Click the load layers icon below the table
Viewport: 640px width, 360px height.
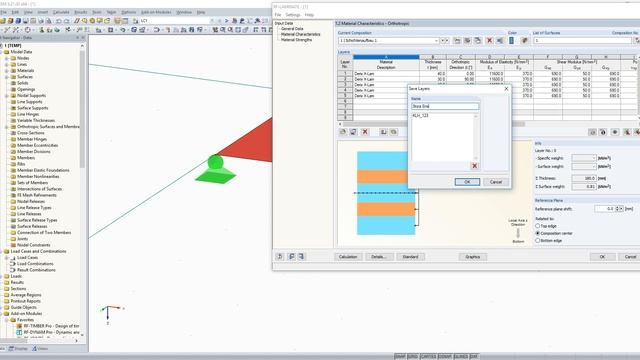tap(343, 132)
